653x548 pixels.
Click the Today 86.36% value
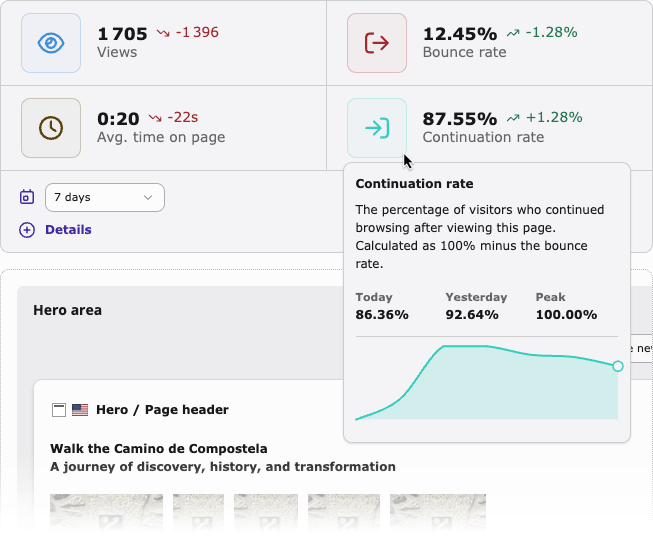pos(382,315)
